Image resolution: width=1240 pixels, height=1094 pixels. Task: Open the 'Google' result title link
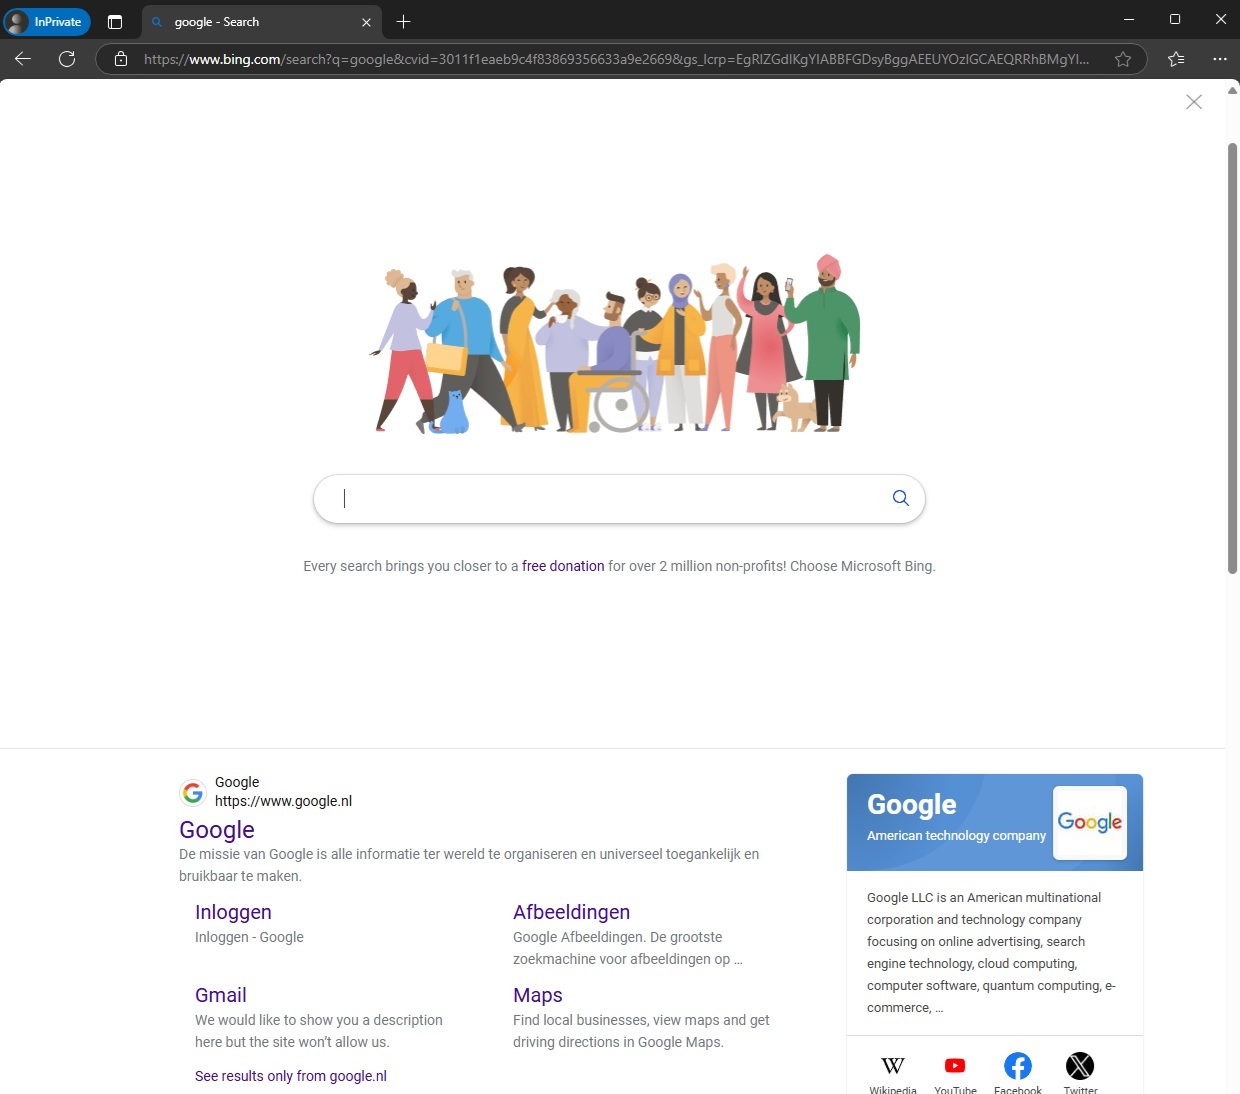pos(217,830)
